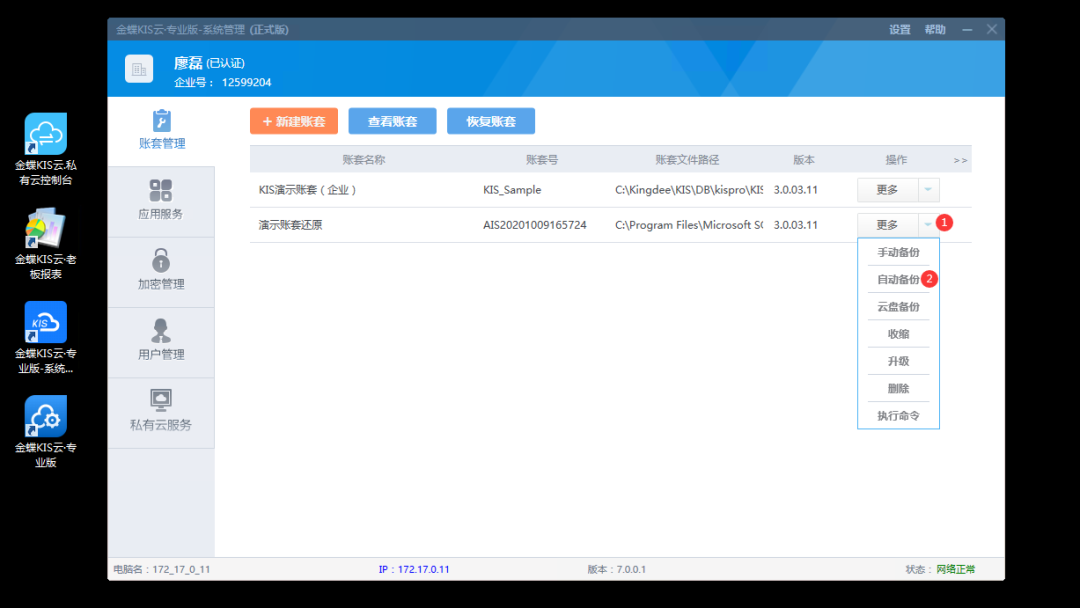Viewport: 1080px width, 608px height.
Task: Click the C:\Kingdee\KIS\DB path cell
Action: point(689,190)
